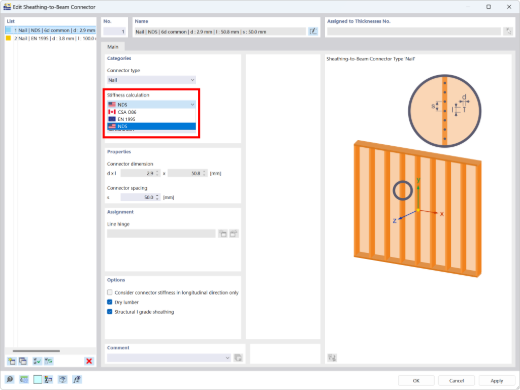520x390 pixels.
Task: Toggle Structural I grade sheathing checkbox
Action: pos(110,312)
